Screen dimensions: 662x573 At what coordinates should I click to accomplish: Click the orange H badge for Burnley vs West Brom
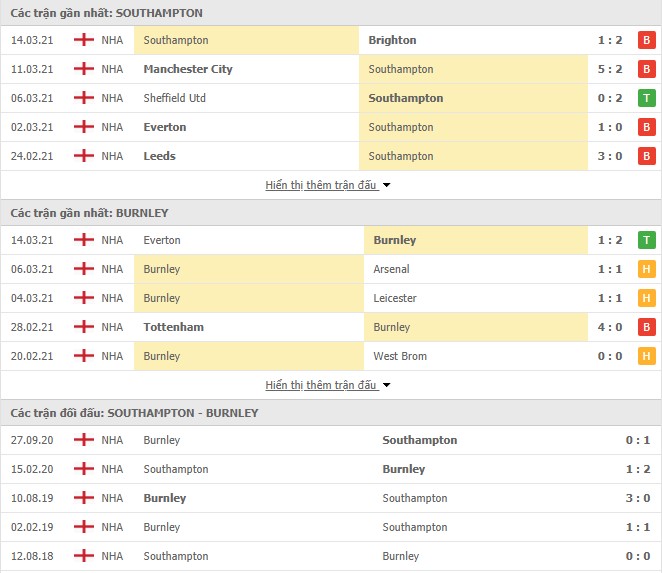(x=646, y=356)
